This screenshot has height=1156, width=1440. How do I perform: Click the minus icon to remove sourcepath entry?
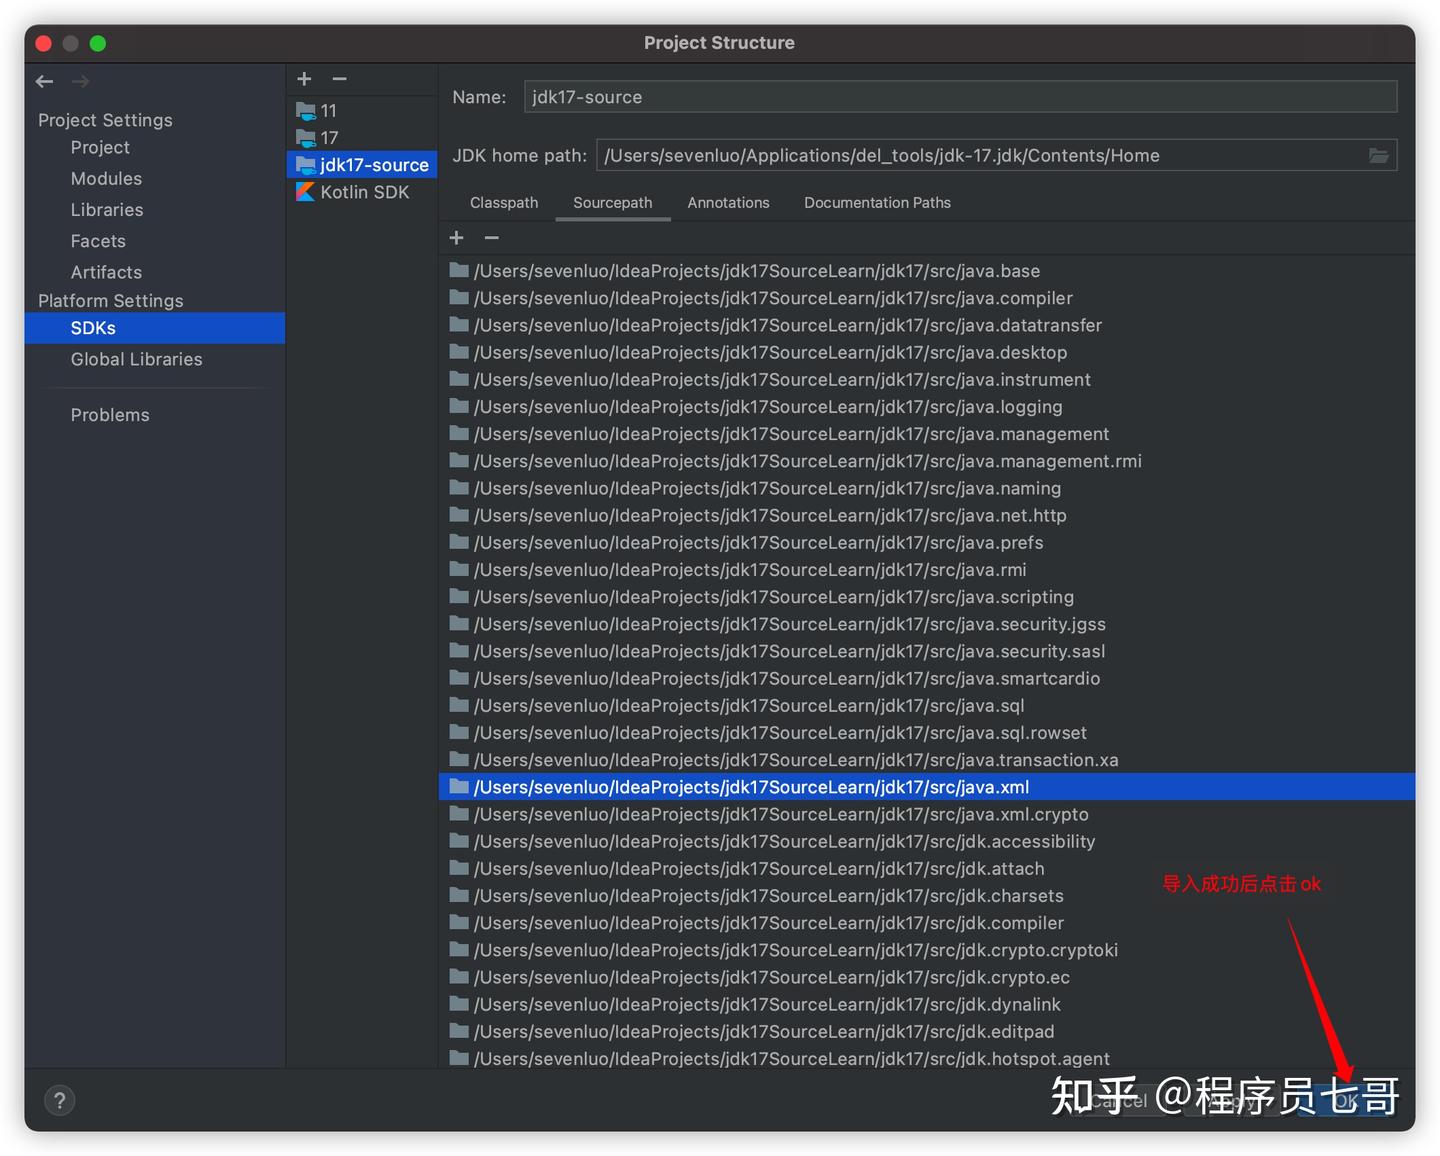tap(491, 237)
